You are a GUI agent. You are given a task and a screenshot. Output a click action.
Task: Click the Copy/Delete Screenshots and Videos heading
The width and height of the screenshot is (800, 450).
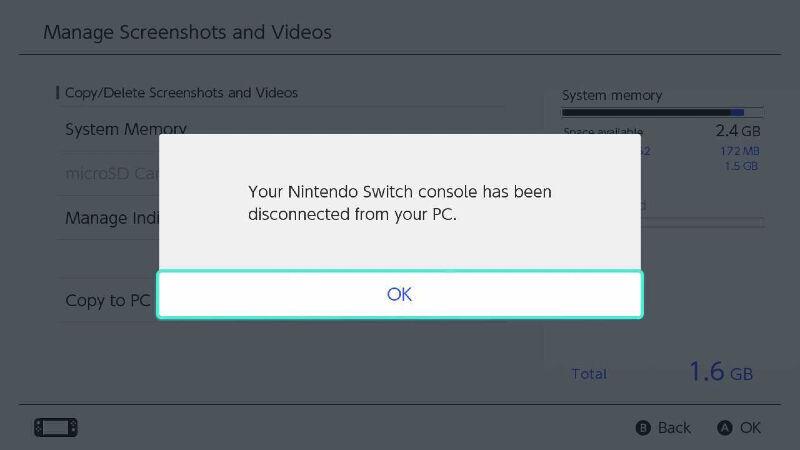(x=181, y=93)
